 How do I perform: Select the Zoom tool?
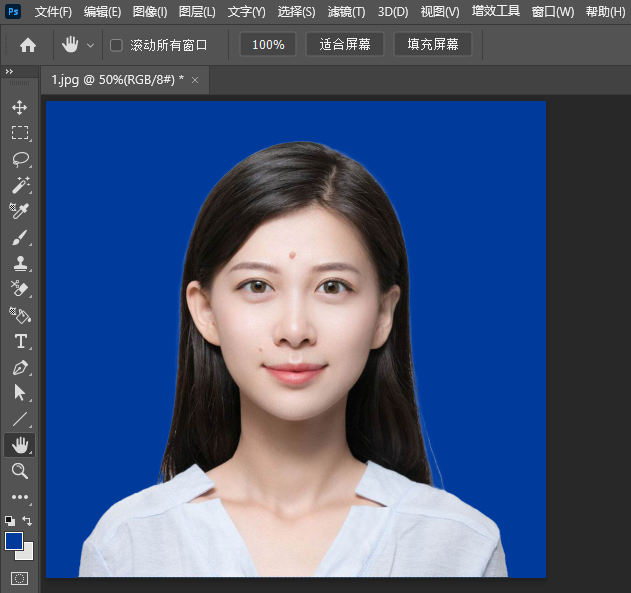pos(20,471)
